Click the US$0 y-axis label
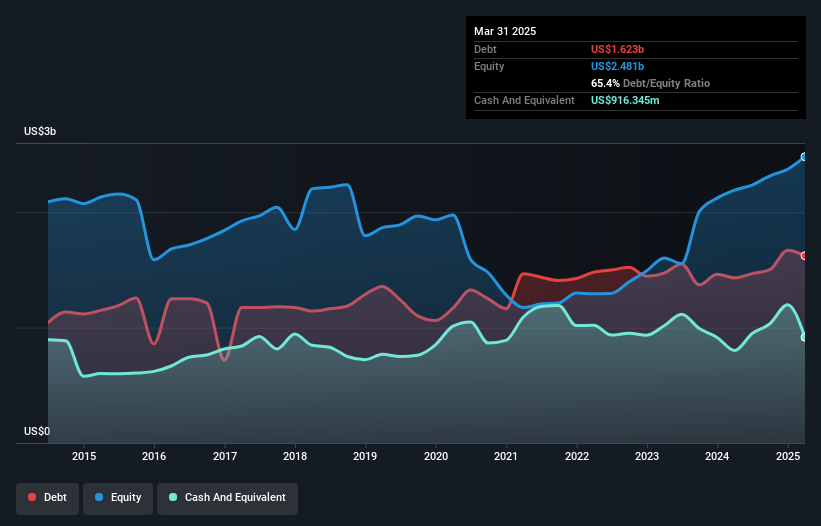The height and width of the screenshot is (526, 821). 37,431
